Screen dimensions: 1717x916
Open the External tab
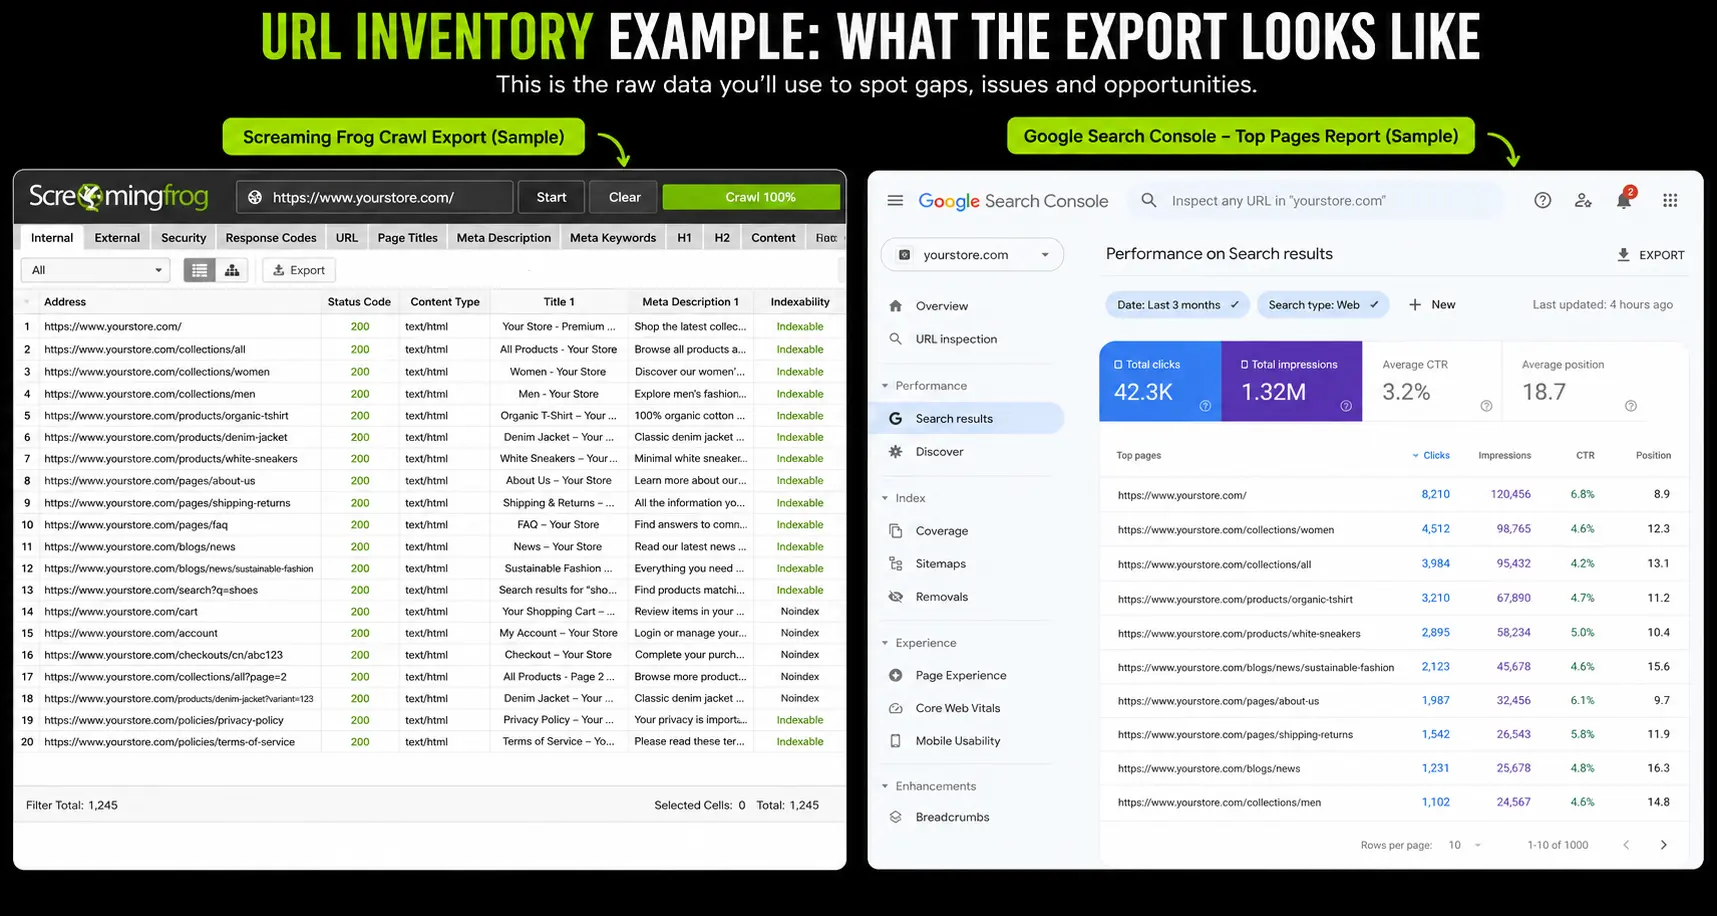tap(117, 238)
